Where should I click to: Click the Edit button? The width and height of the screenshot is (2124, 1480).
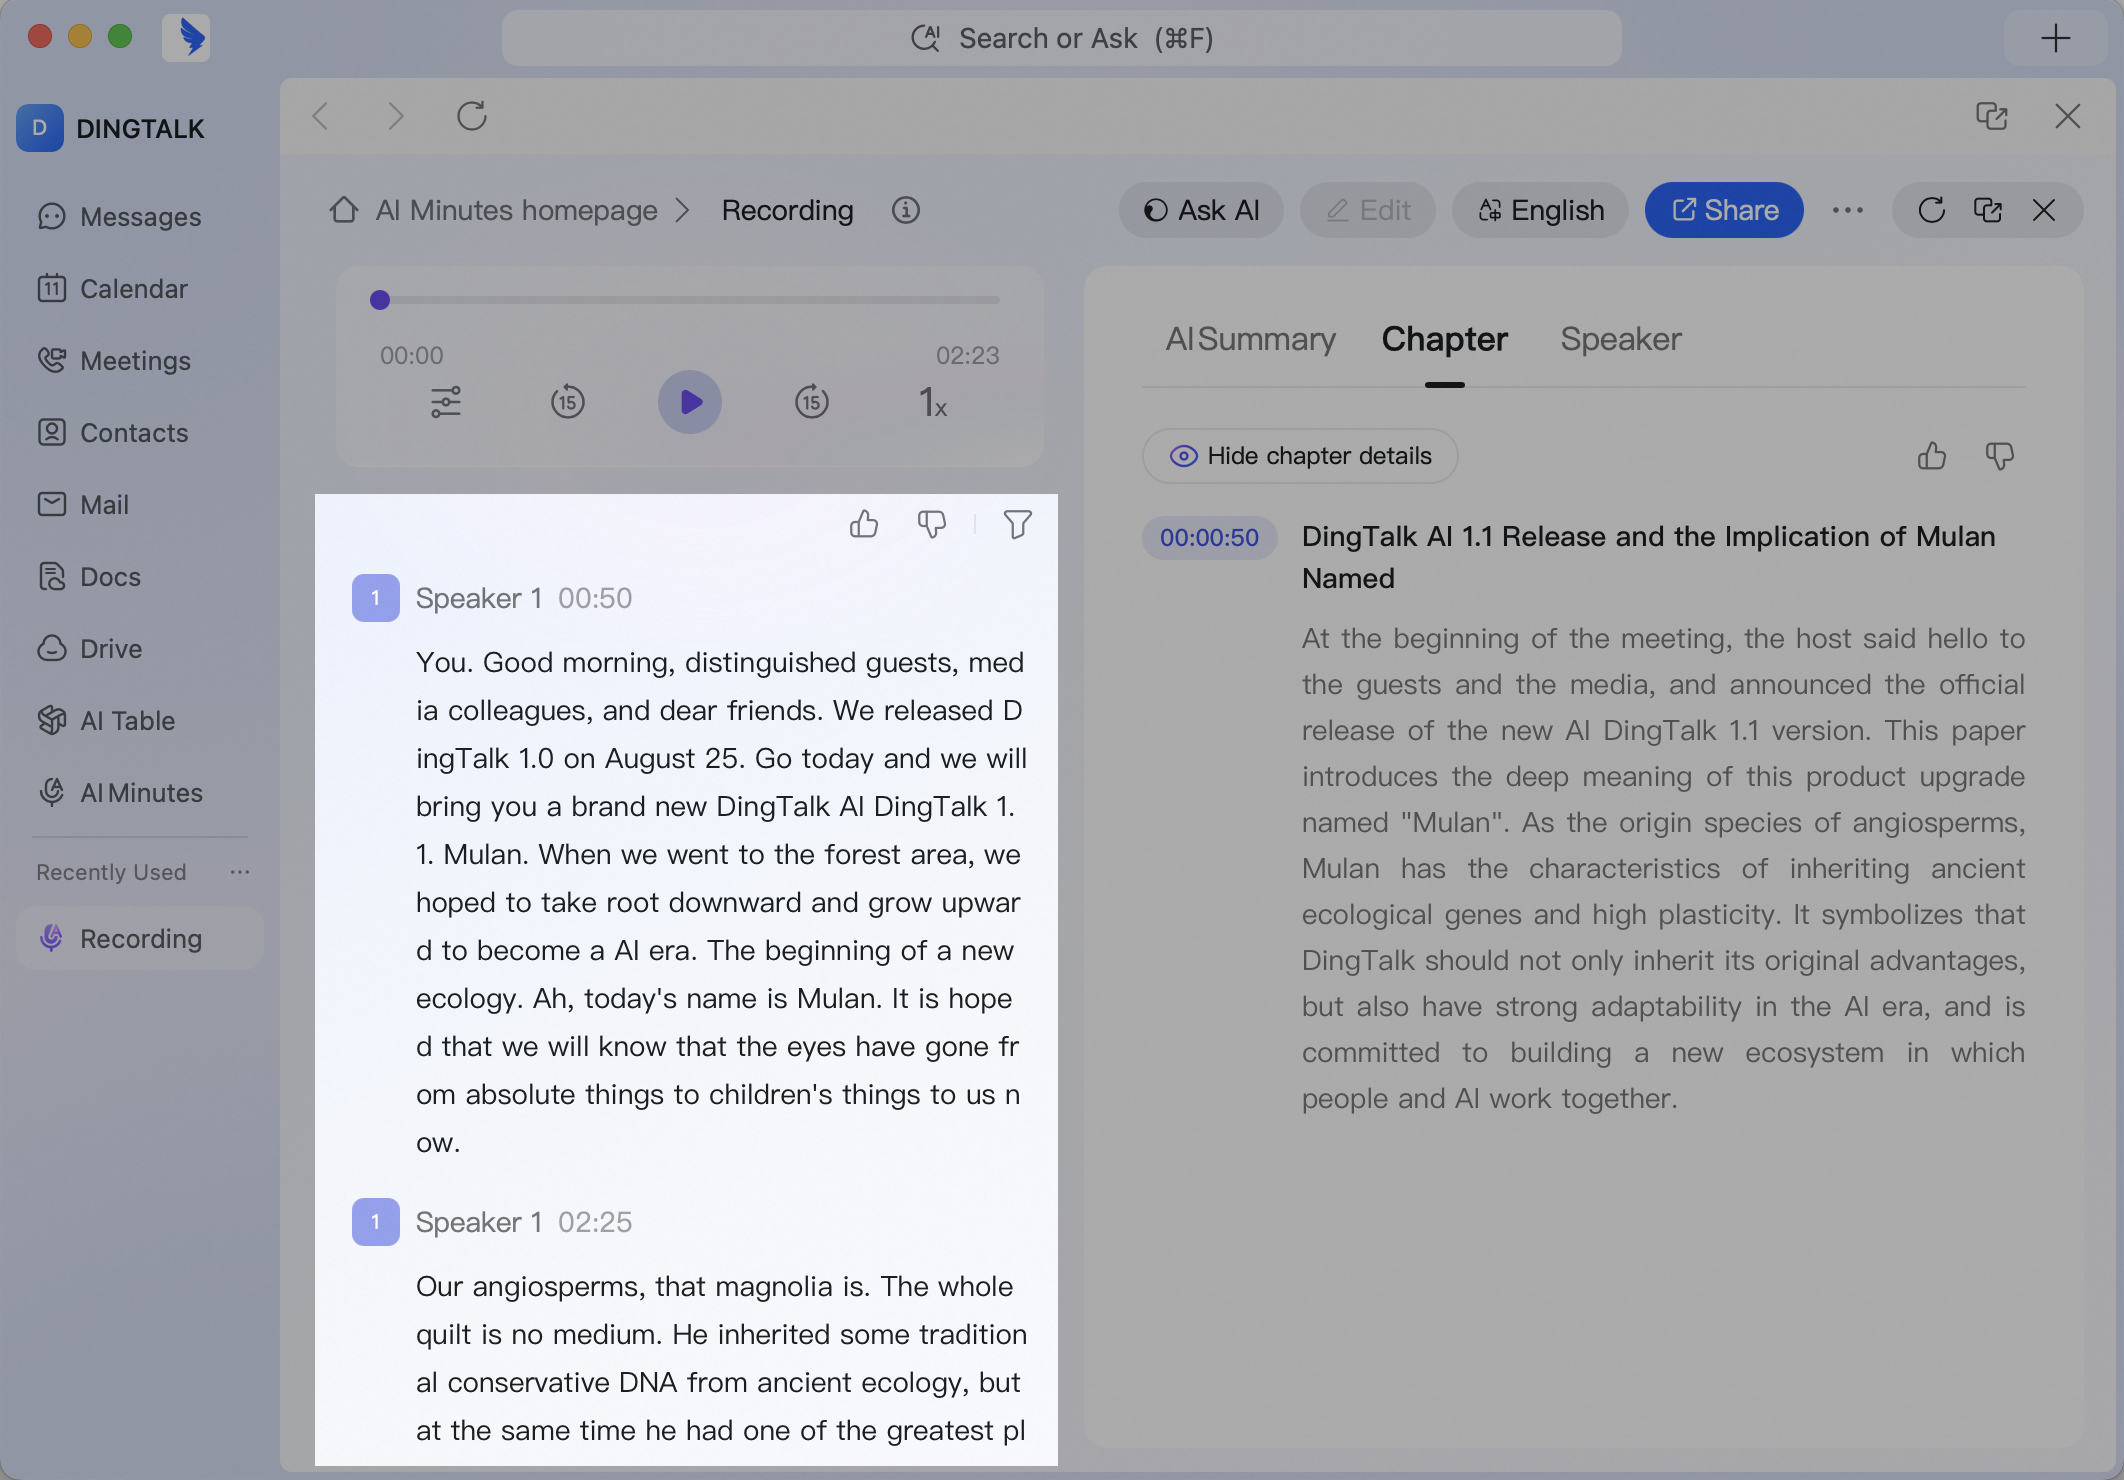tap(1368, 210)
